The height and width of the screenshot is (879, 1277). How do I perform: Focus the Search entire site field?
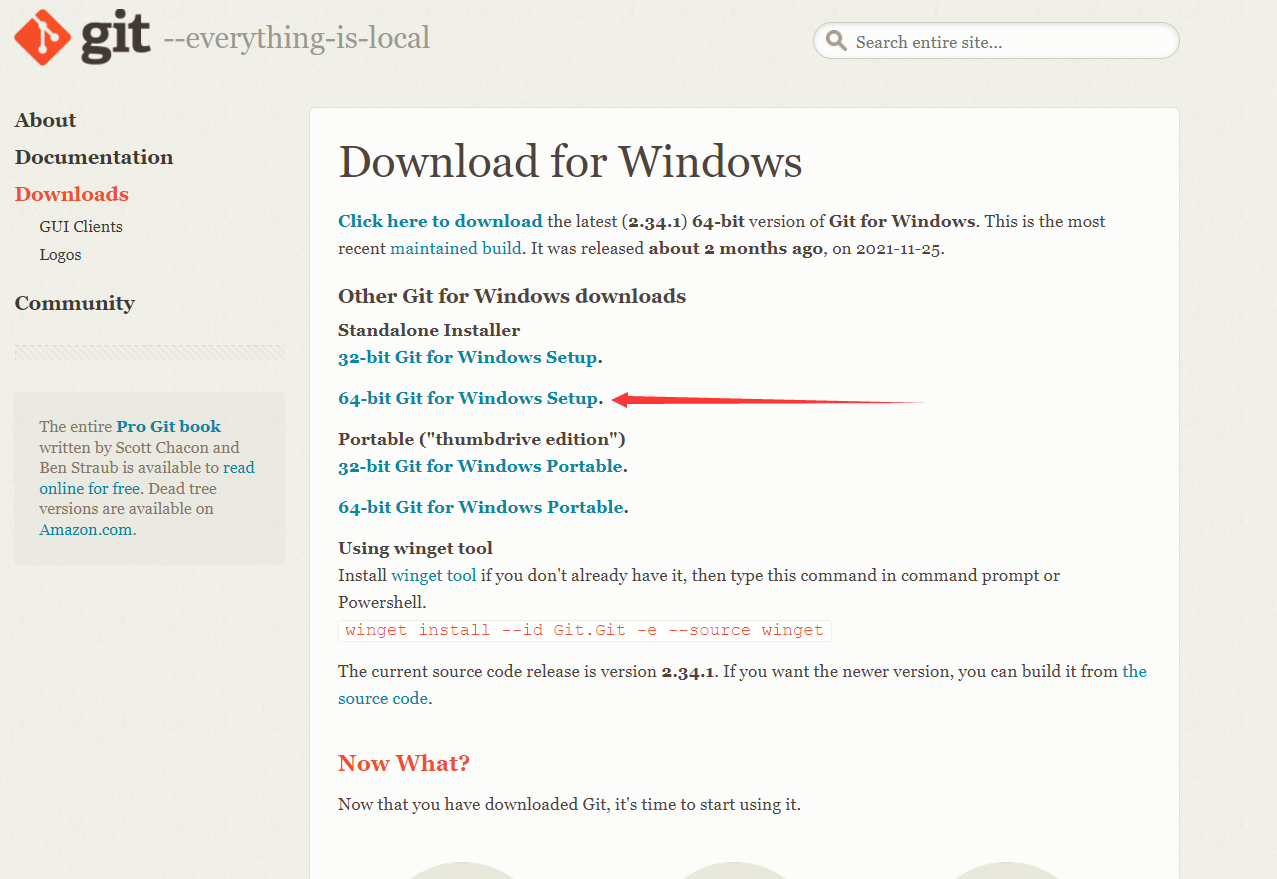996,41
